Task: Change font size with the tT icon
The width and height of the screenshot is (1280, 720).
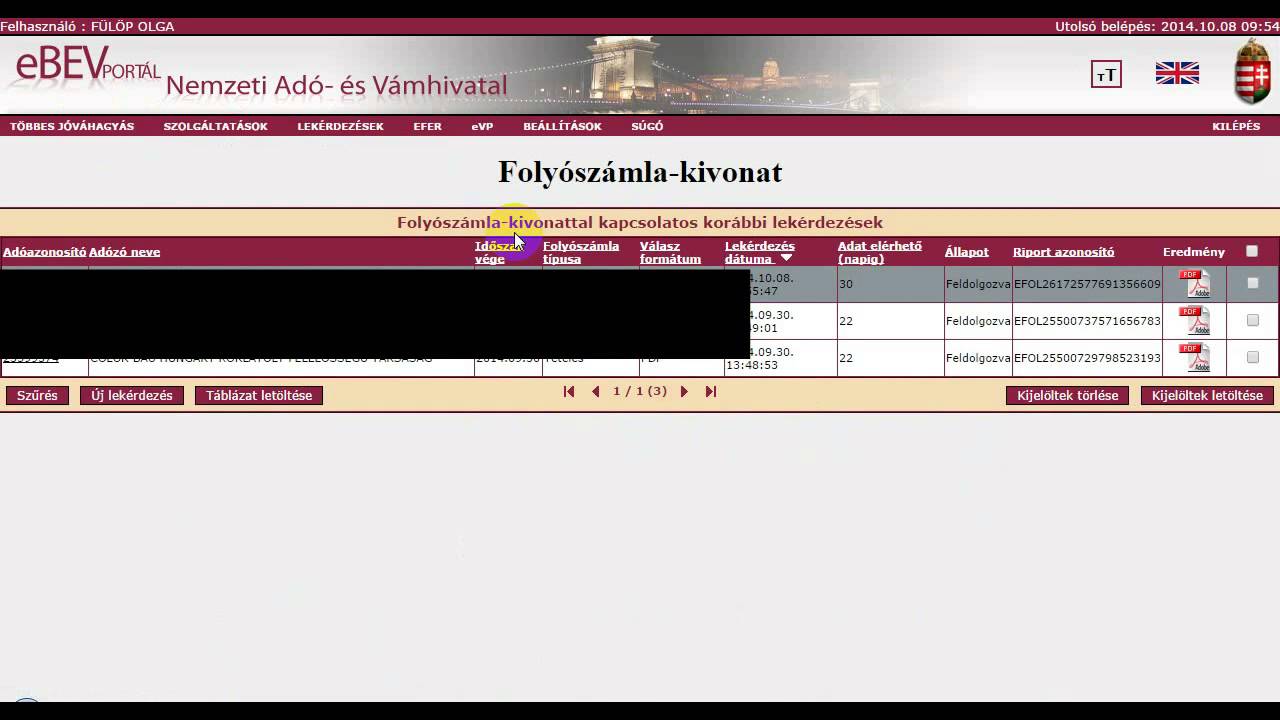Action: click(1106, 74)
